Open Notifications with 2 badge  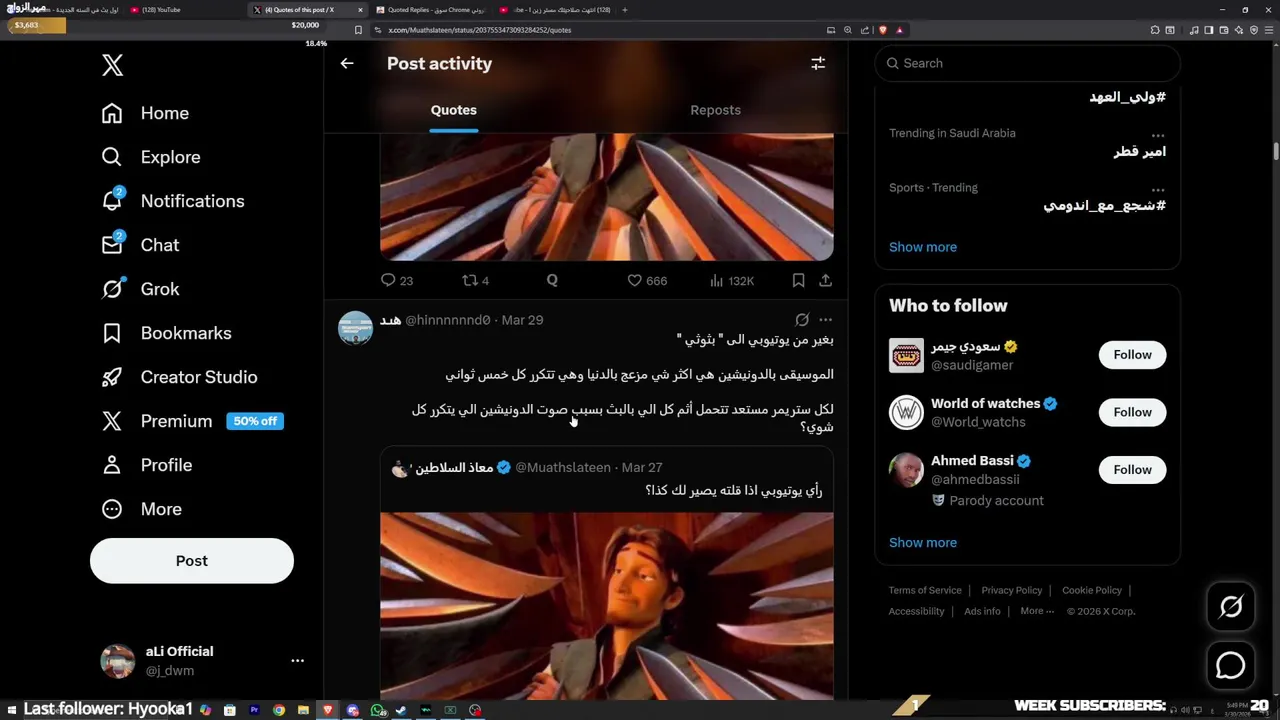coord(173,201)
